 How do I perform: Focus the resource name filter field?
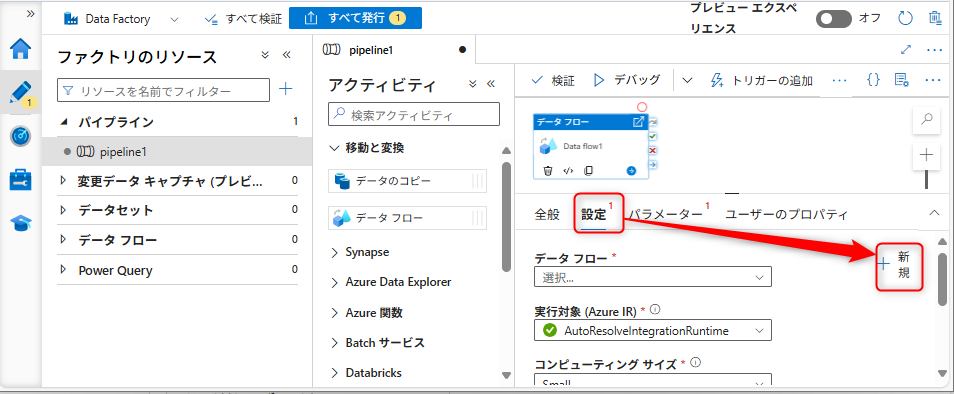163,90
